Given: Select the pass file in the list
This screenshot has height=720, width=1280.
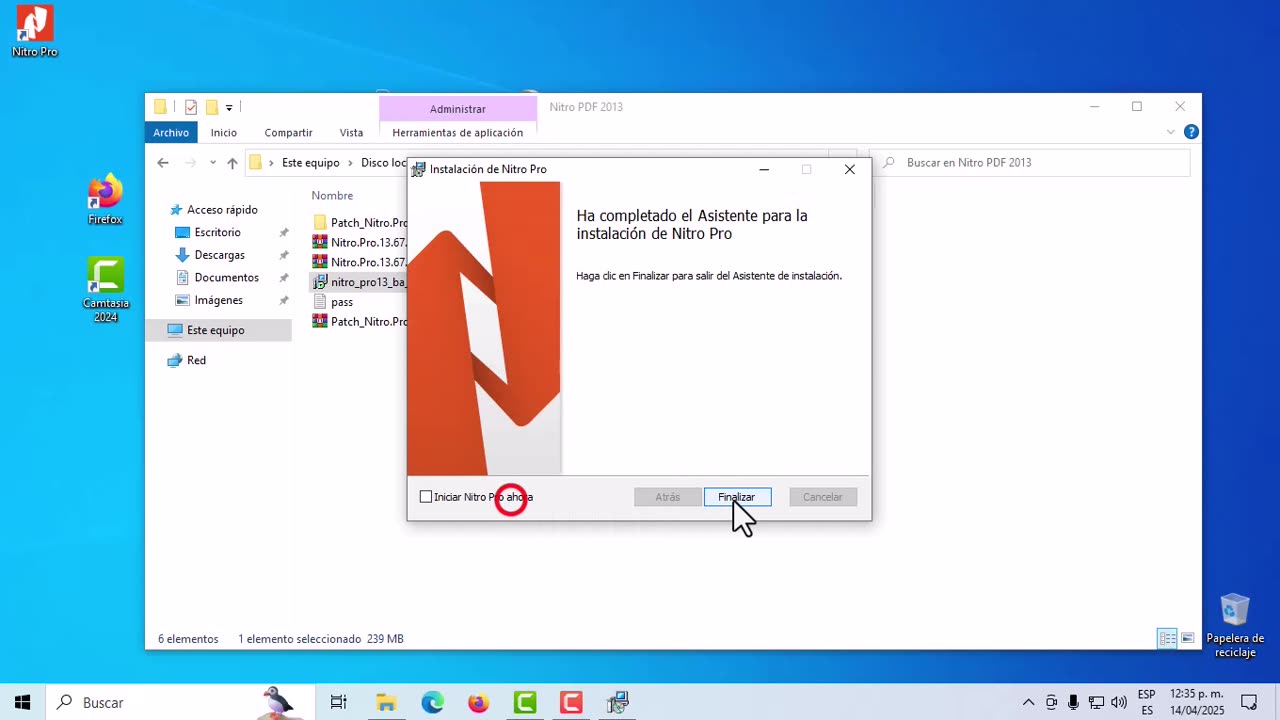Looking at the screenshot, I should [x=342, y=302].
